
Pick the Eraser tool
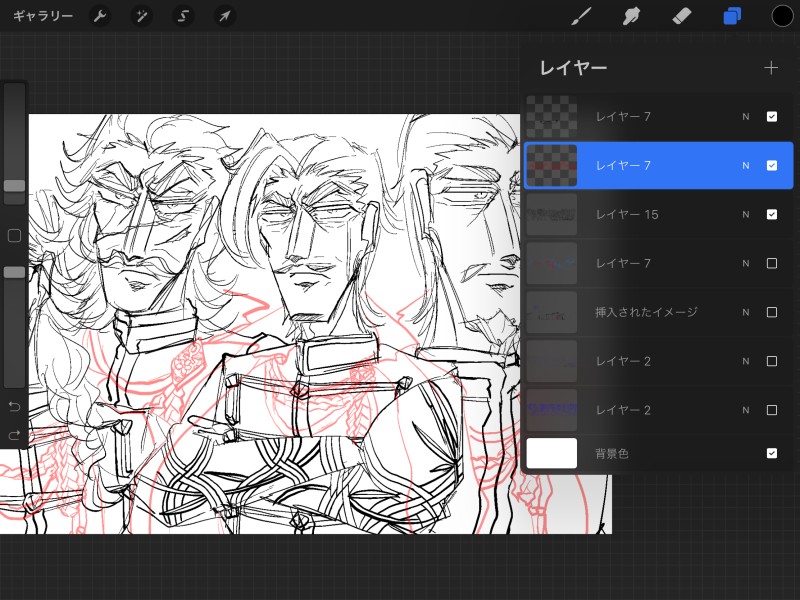point(681,16)
